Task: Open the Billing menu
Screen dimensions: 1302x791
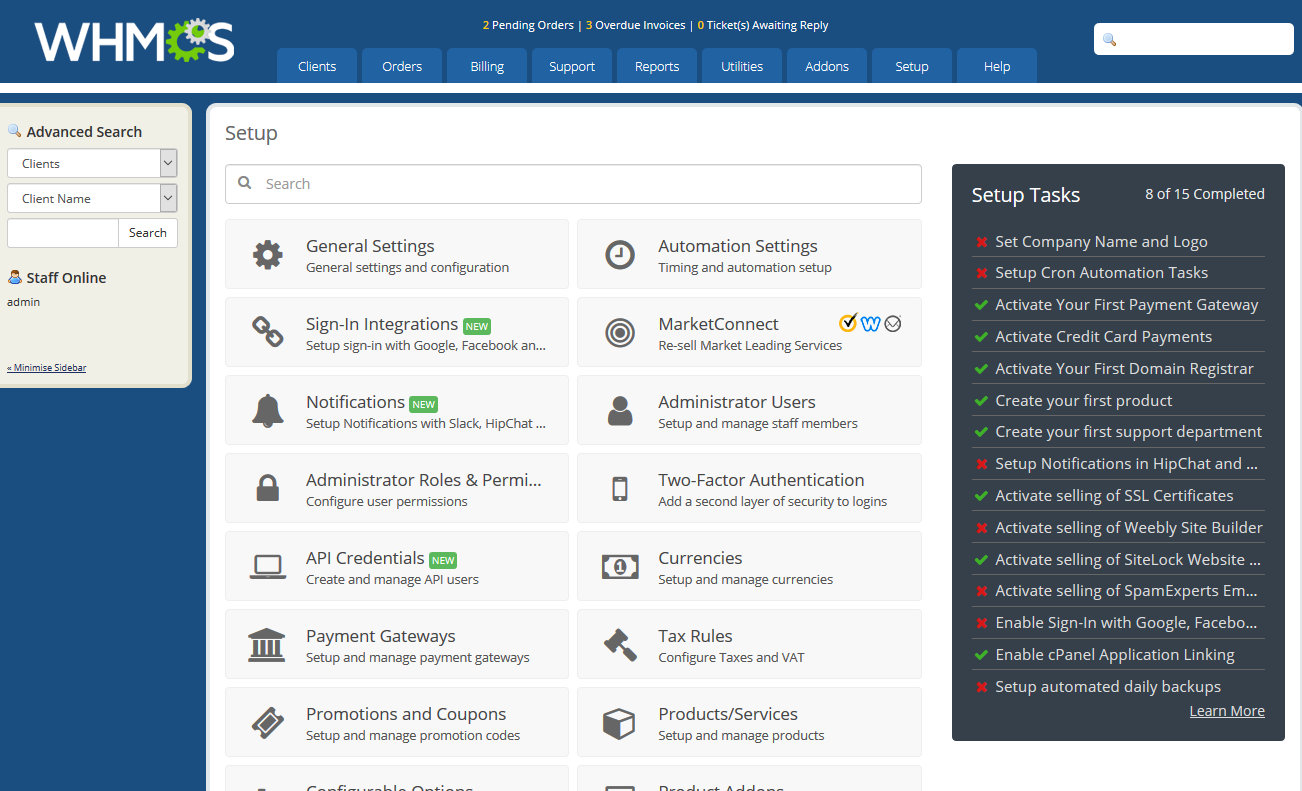Action: coord(487,66)
